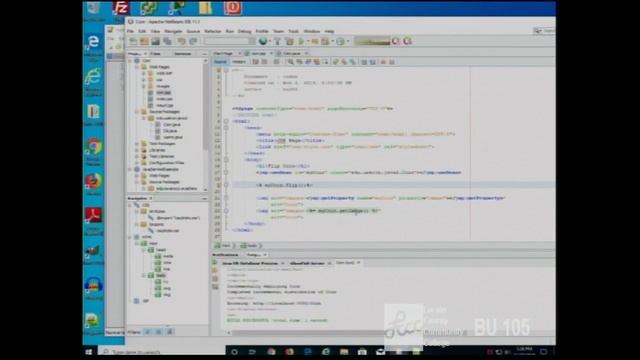Expand the images folder in project tree

click(143, 86)
